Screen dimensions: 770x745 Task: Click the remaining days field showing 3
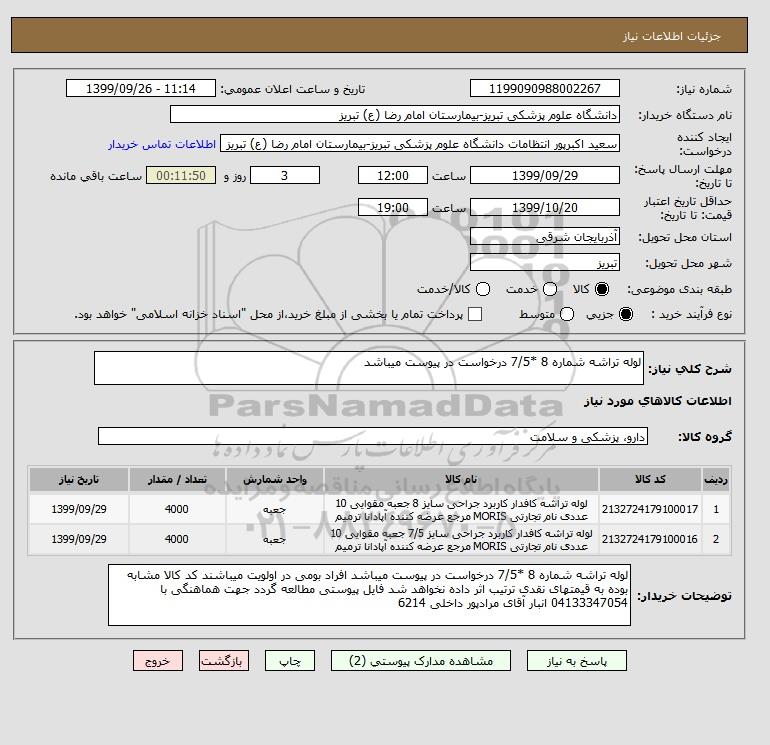pyautogui.click(x=285, y=176)
